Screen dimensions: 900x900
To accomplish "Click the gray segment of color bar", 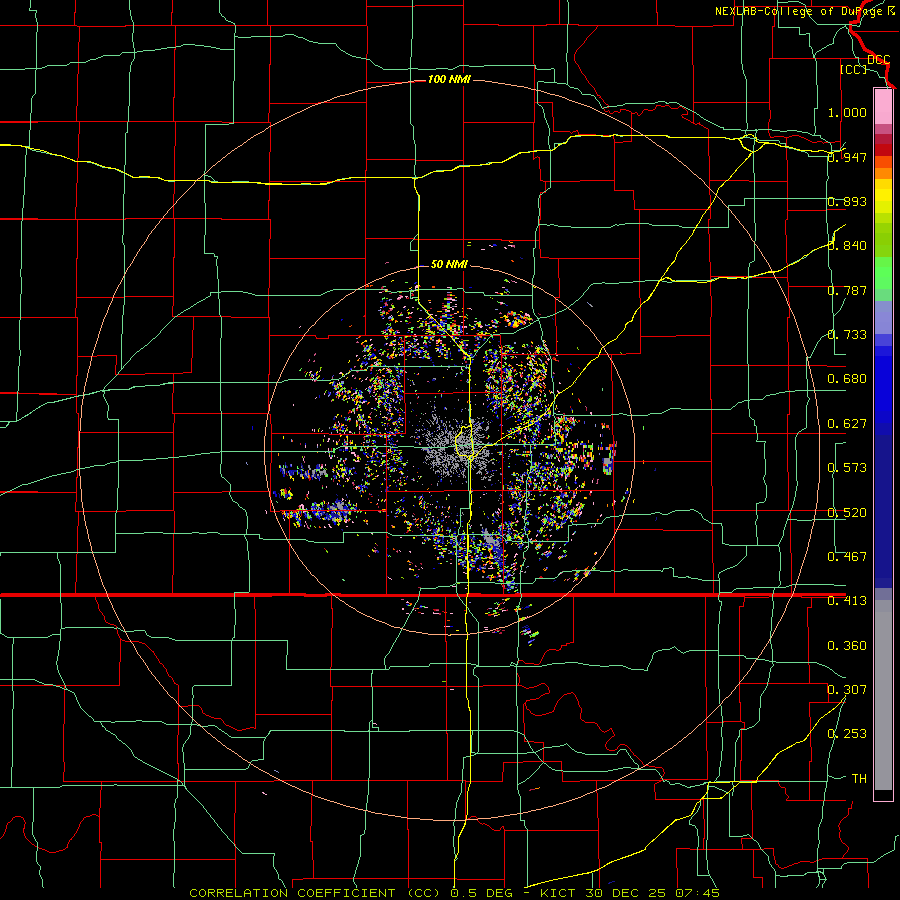I will coord(883,695).
